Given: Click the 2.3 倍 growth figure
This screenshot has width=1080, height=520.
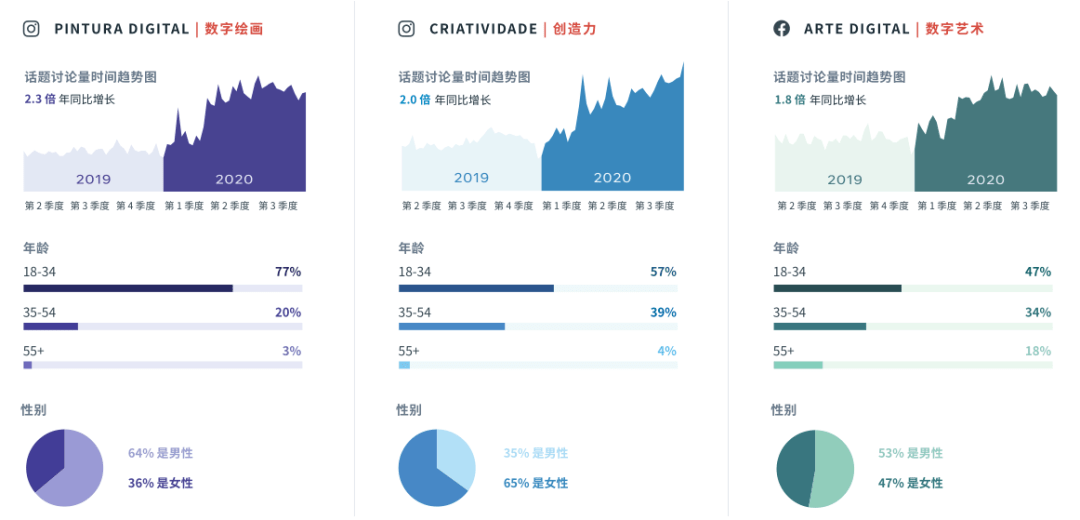Looking at the screenshot, I should tap(39, 99).
